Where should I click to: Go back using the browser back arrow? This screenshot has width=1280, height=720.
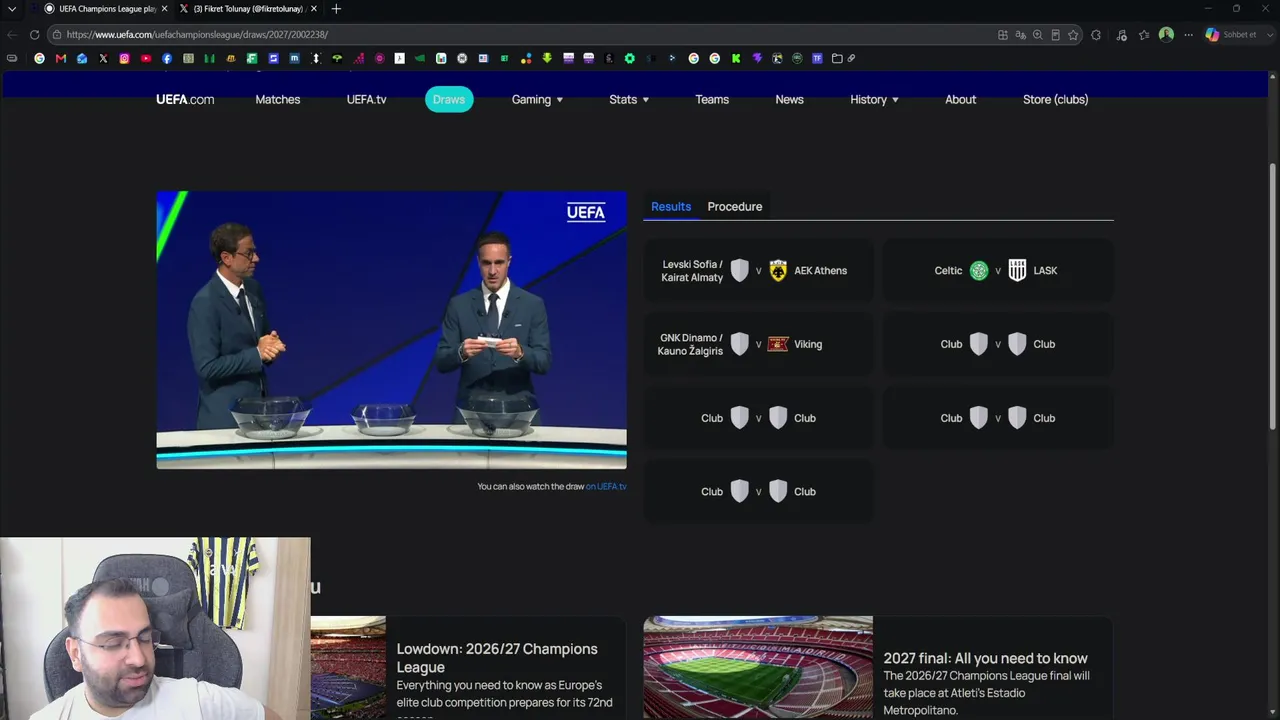point(12,35)
